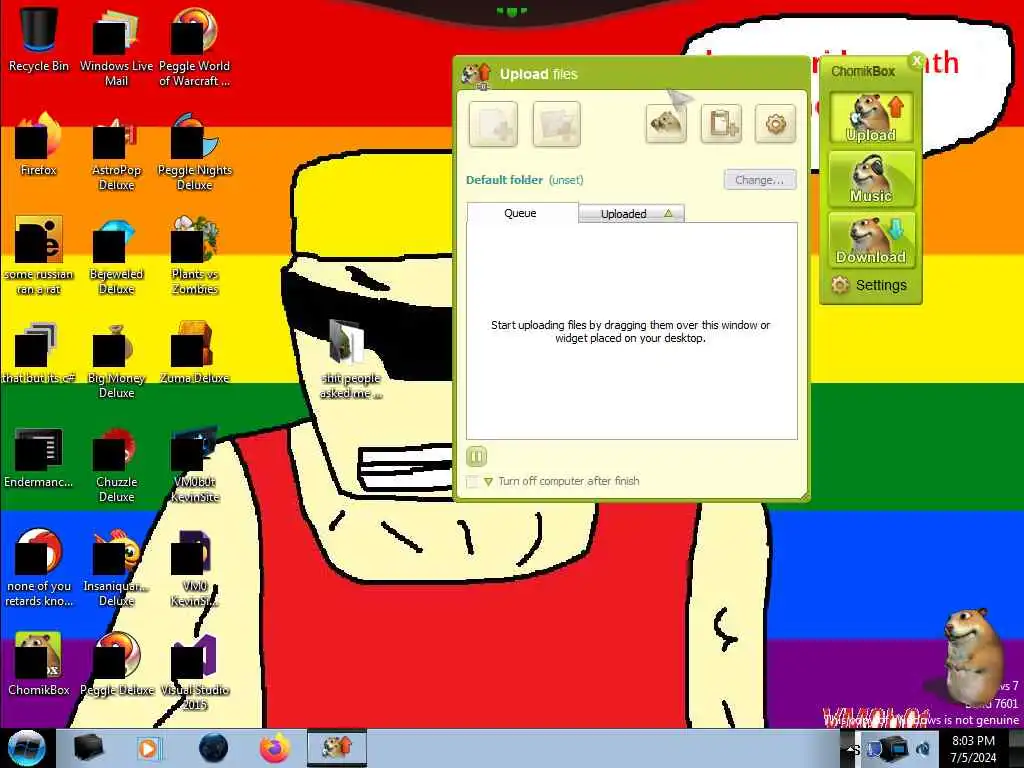
Task: Close the ChomikBox widget
Action: (917, 60)
